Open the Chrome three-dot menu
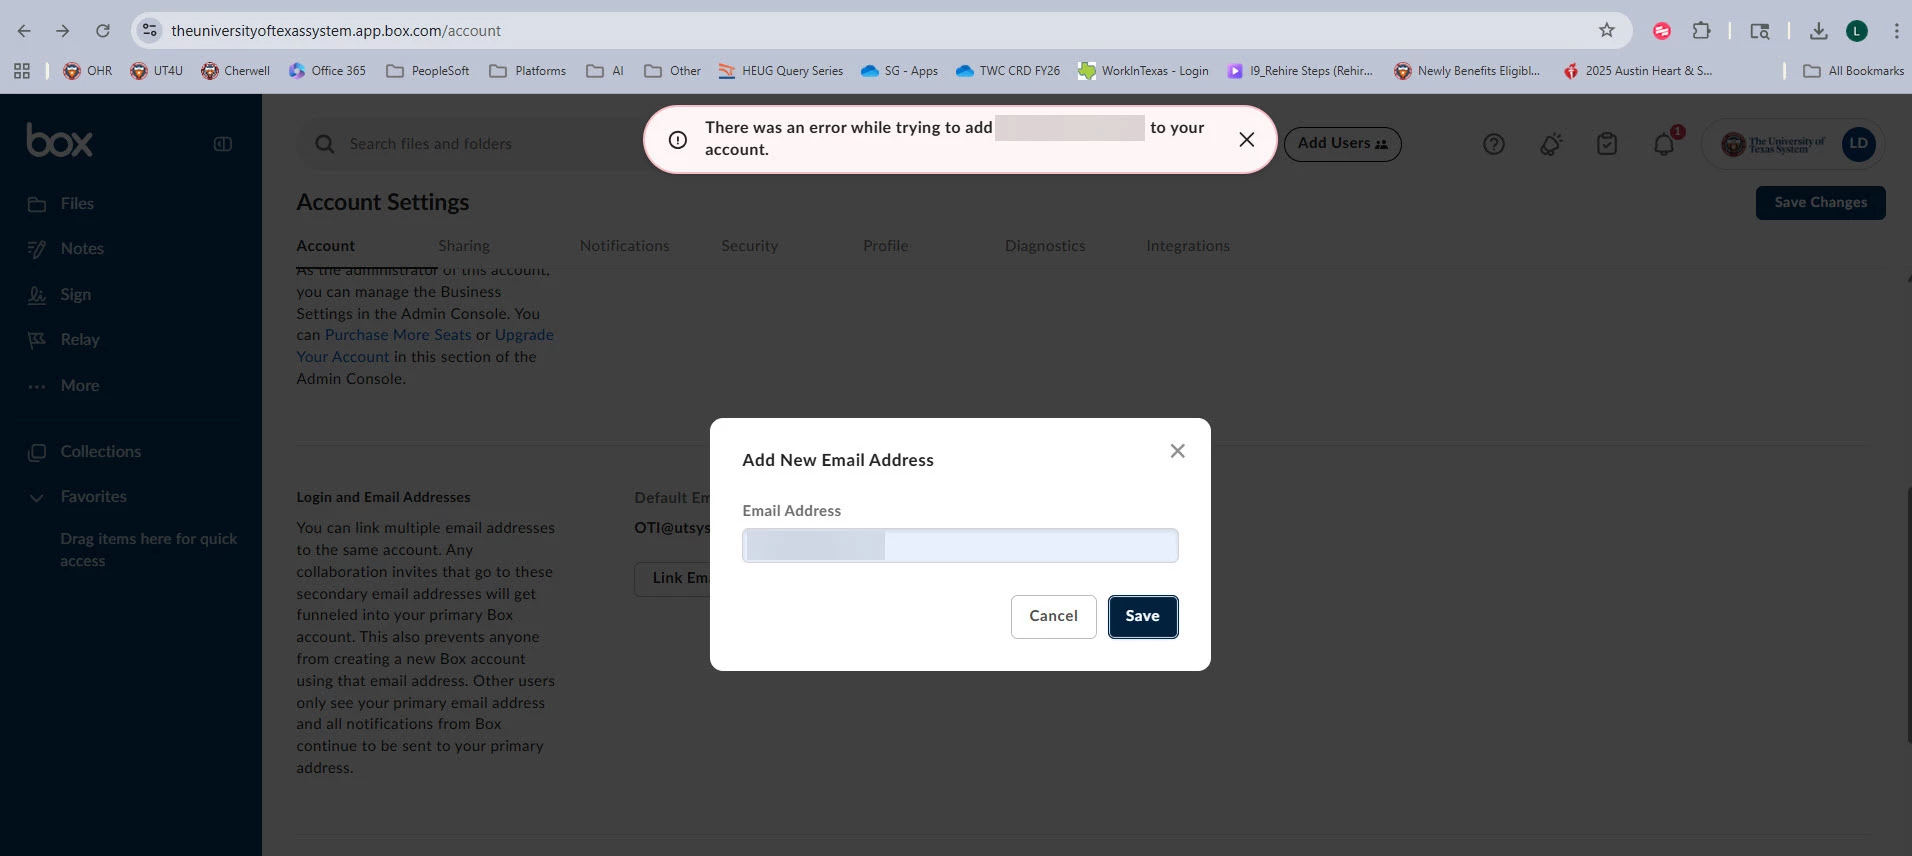The image size is (1912, 856). [x=1895, y=31]
